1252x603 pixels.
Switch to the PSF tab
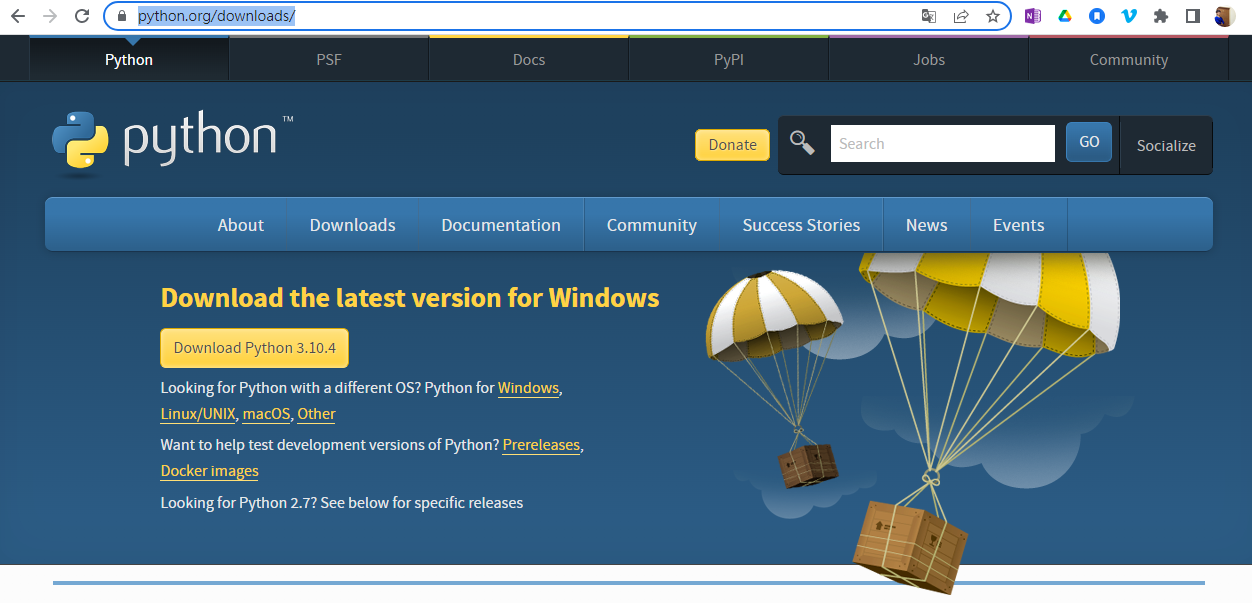[329, 59]
